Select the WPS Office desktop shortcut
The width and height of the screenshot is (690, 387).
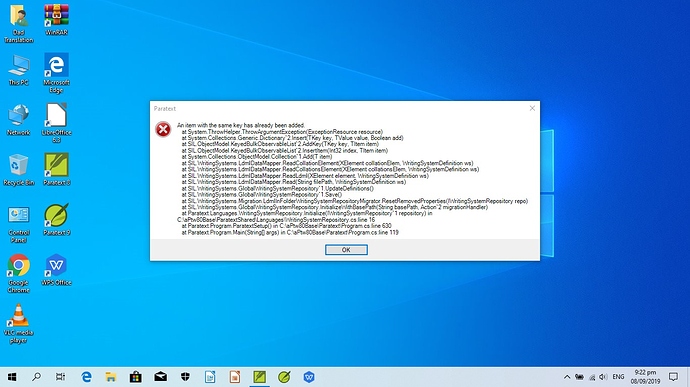click(x=56, y=270)
